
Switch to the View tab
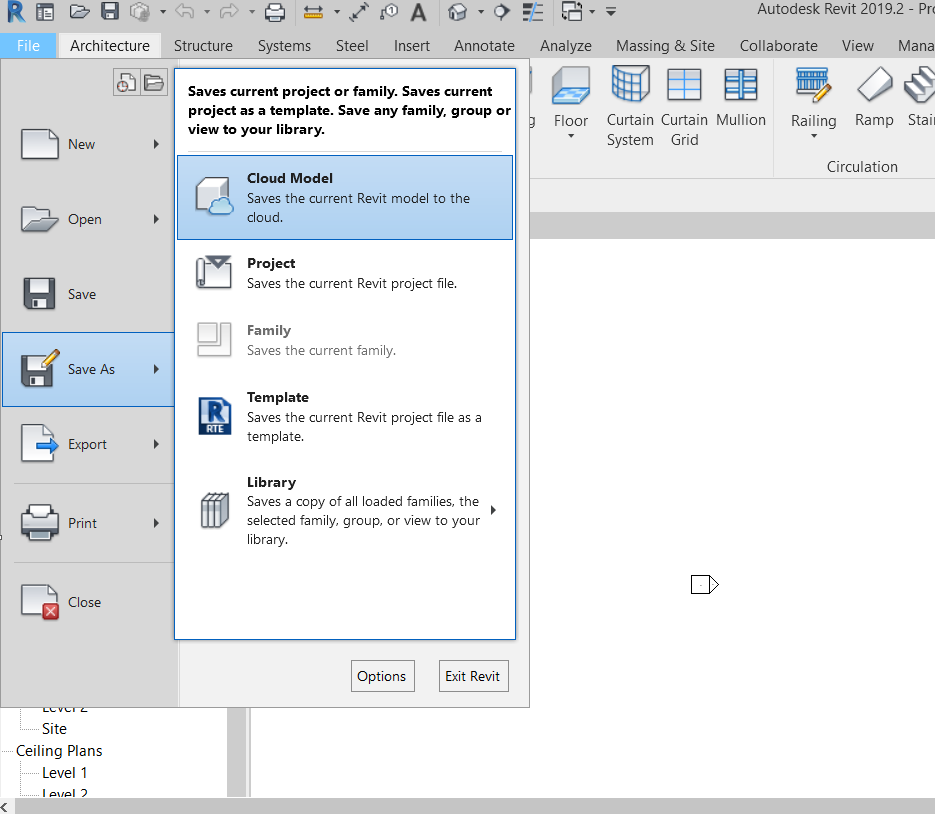(857, 45)
